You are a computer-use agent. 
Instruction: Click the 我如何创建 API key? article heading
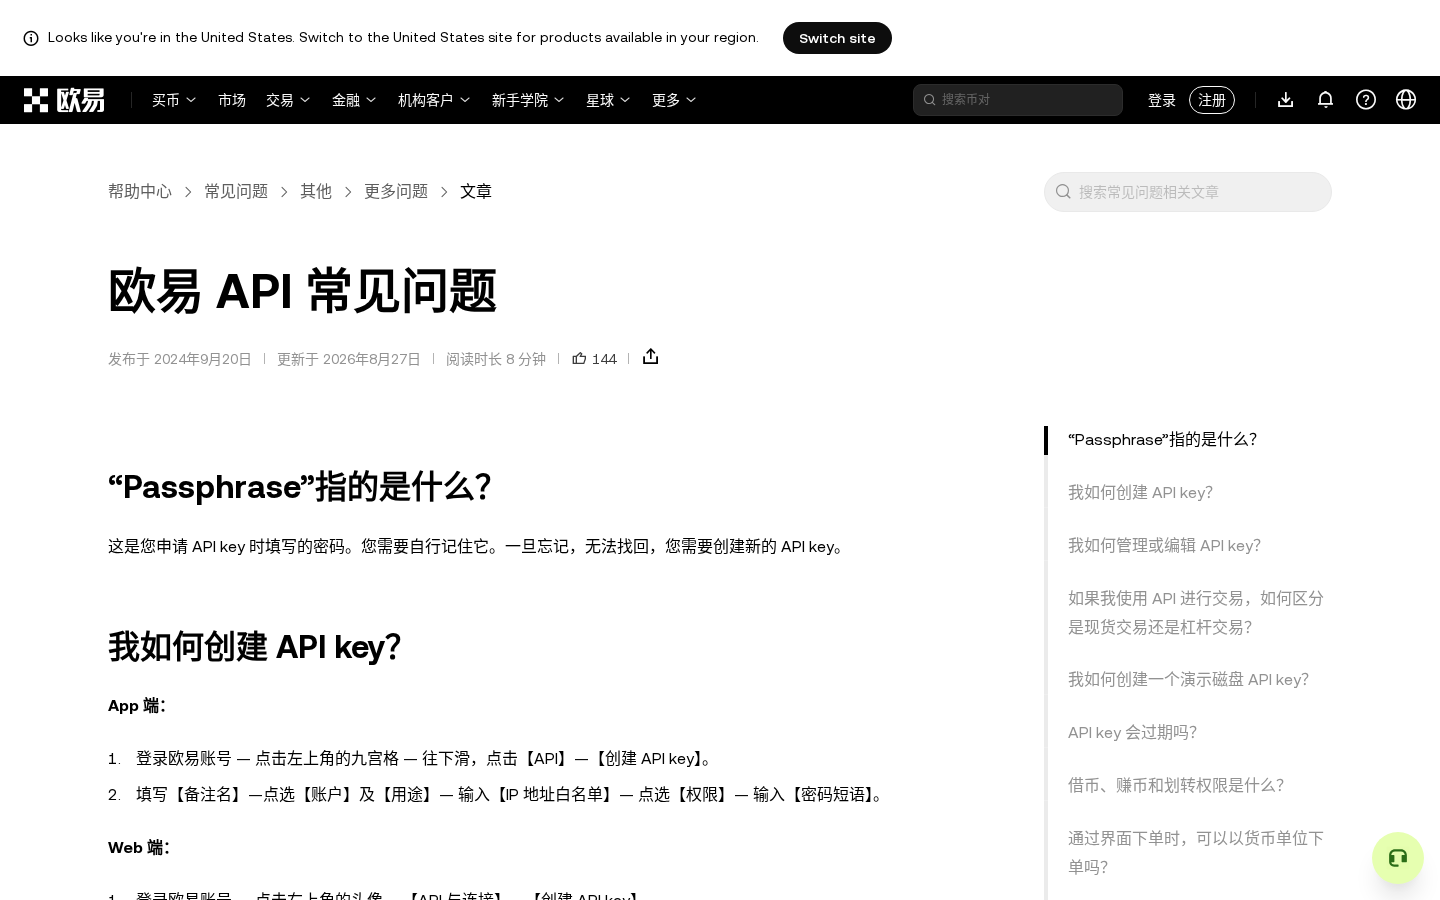coord(254,647)
